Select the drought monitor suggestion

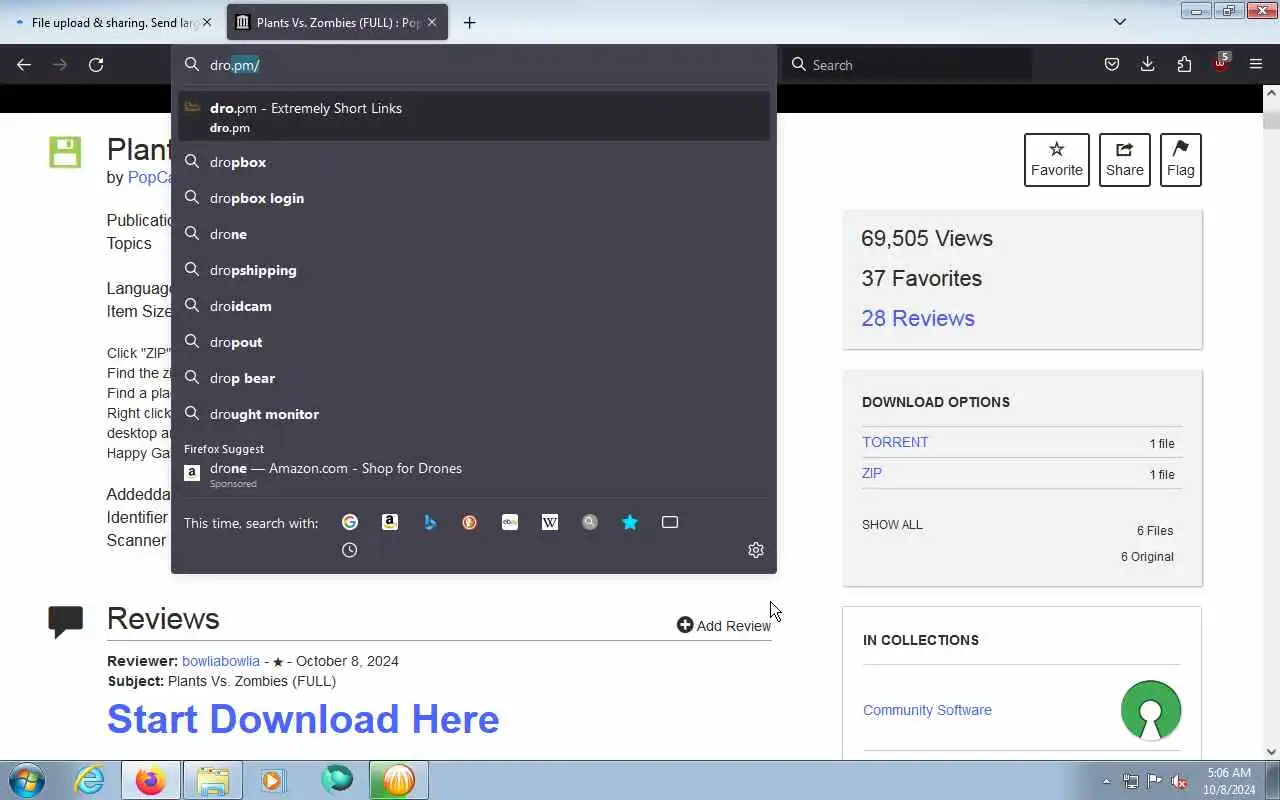tap(474, 414)
